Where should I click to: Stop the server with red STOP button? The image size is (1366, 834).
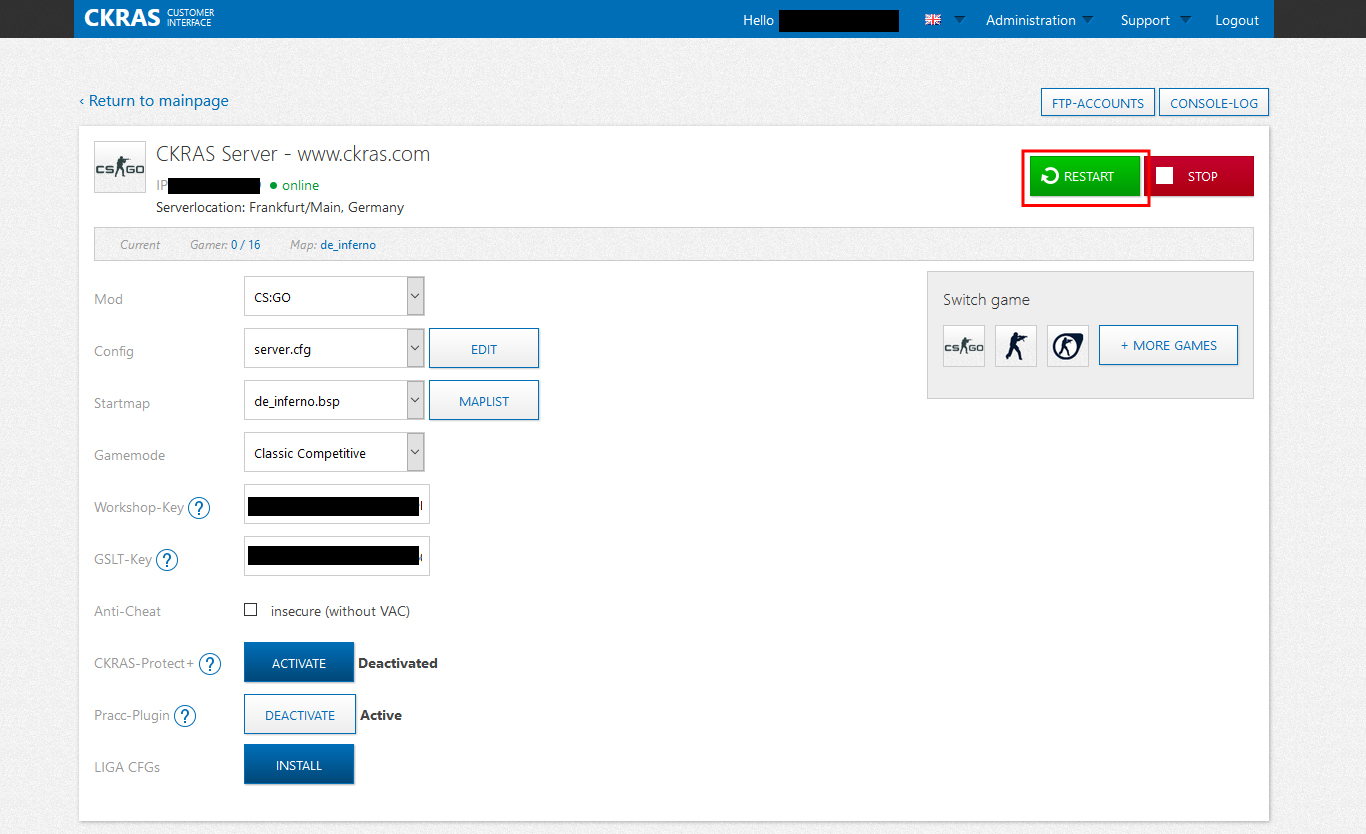pos(1199,177)
